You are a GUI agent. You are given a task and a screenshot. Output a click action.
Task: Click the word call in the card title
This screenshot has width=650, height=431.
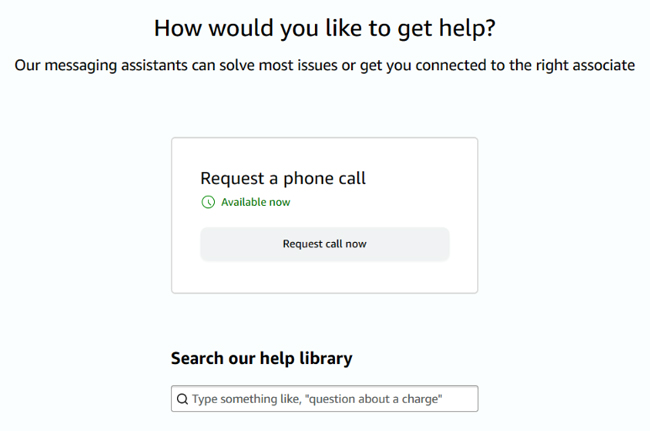pyautogui.click(x=352, y=178)
